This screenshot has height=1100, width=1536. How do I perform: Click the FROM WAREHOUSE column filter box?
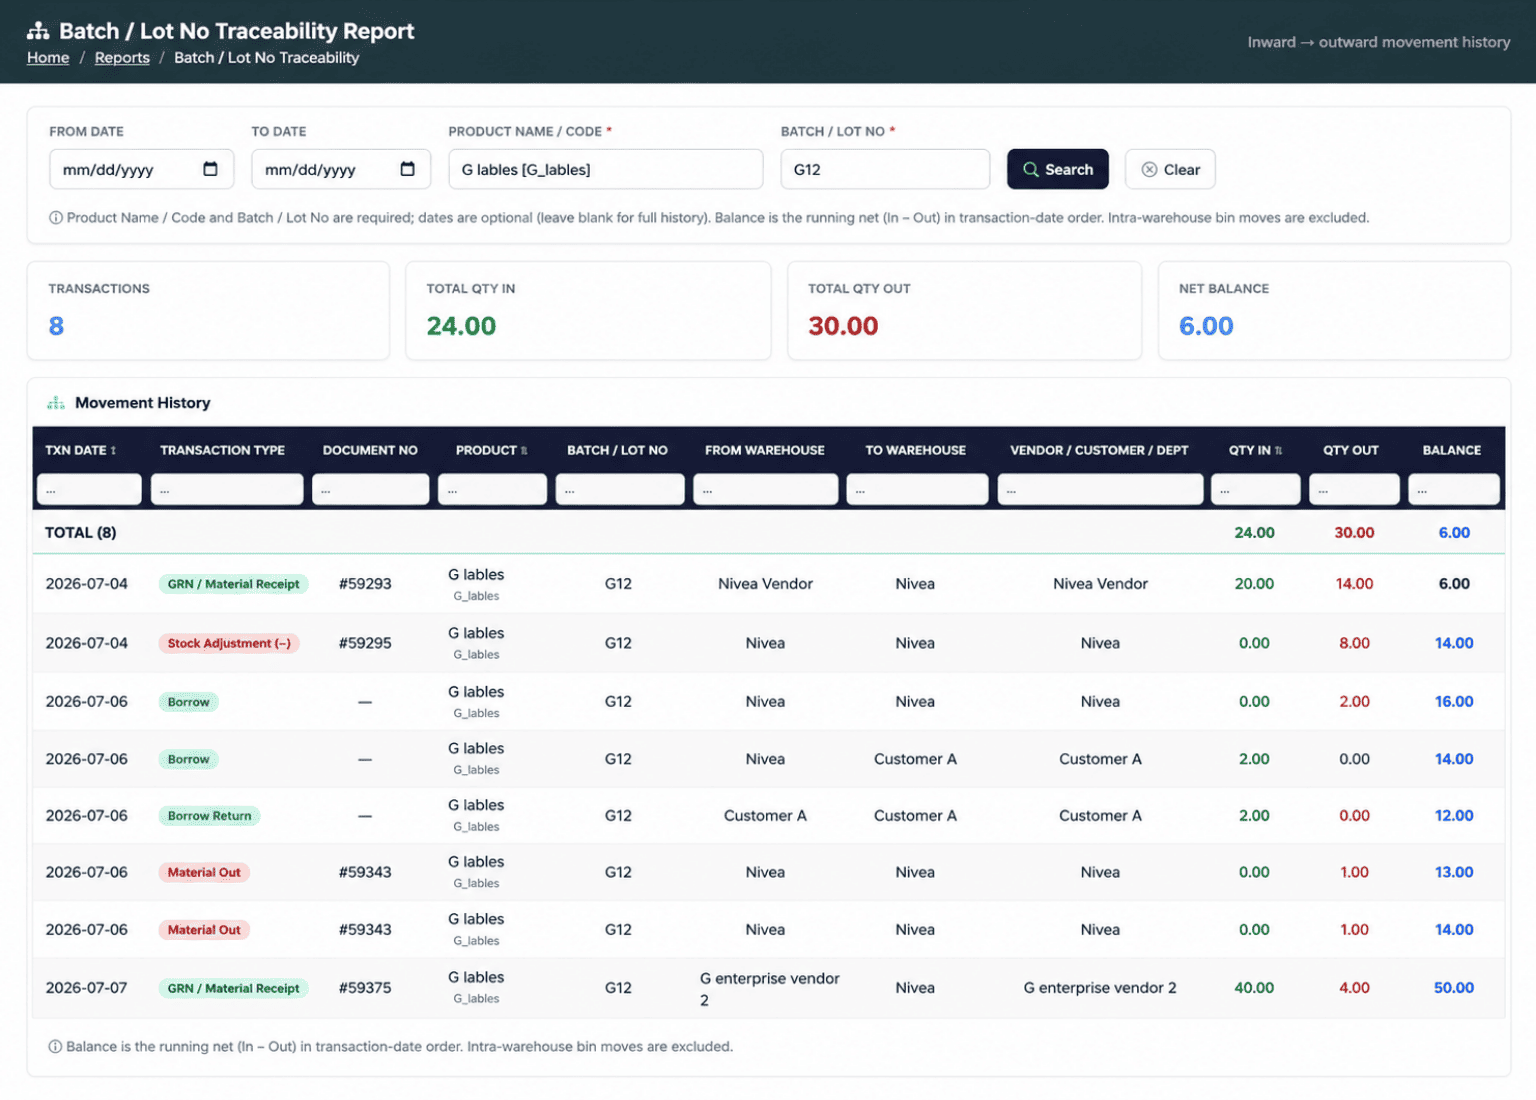click(x=765, y=490)
